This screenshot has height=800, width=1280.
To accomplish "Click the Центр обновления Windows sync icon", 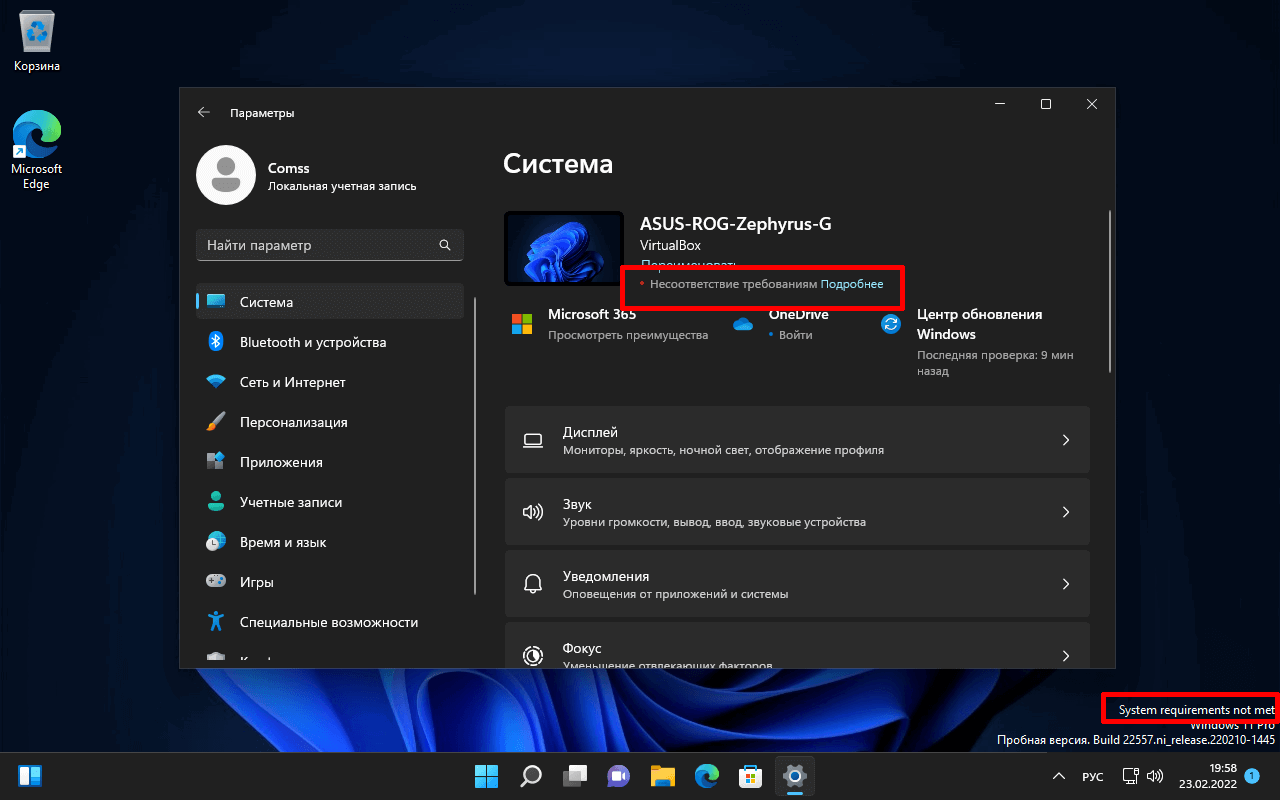I will click(891, 324).
